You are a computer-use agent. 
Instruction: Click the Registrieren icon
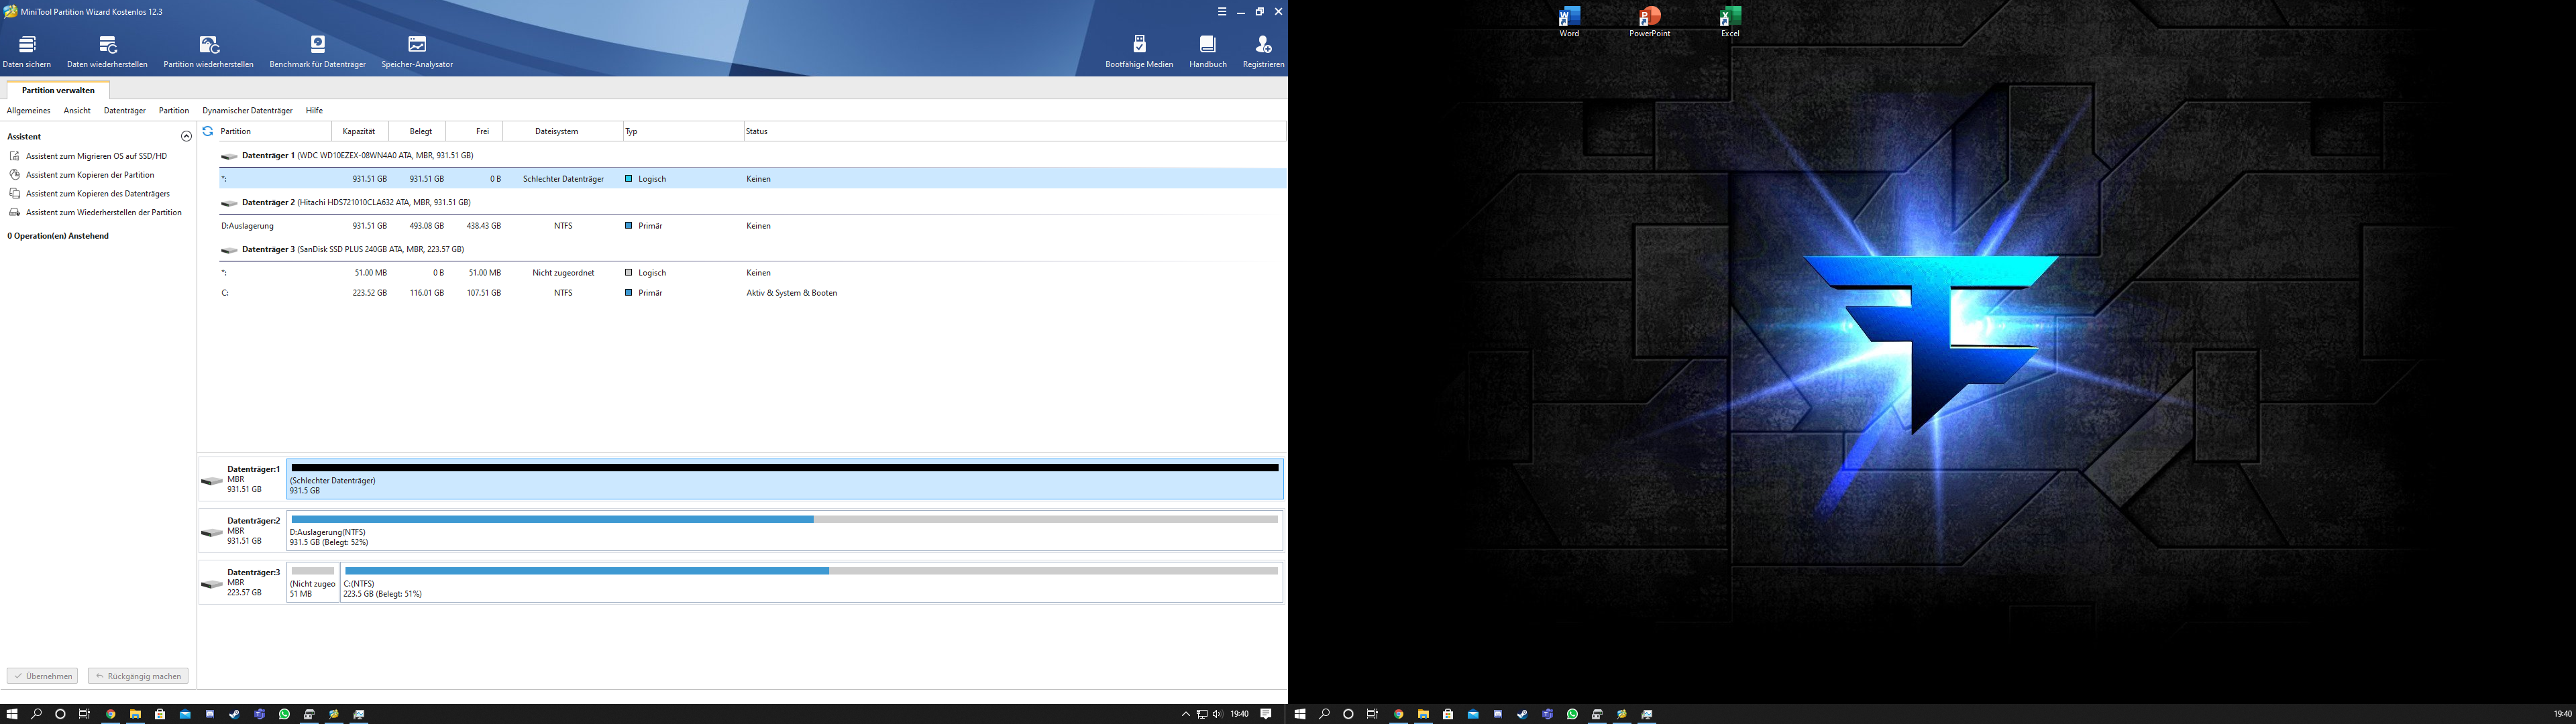(x=1263, y=50)
